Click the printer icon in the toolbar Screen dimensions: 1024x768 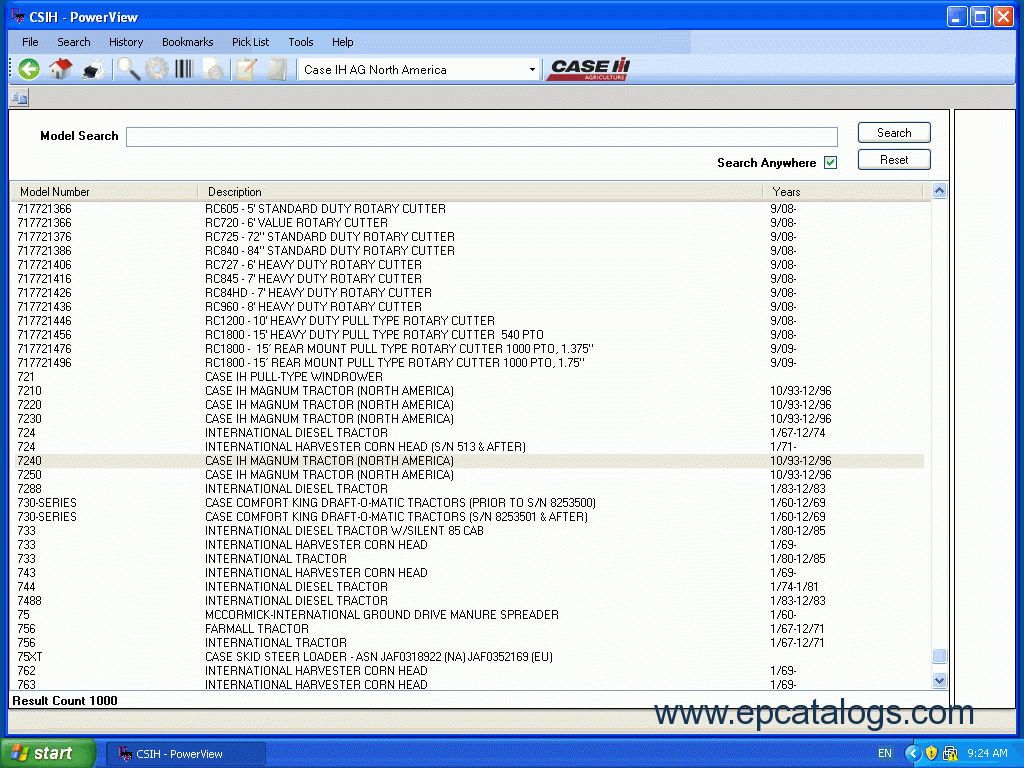tap(93, 69)
